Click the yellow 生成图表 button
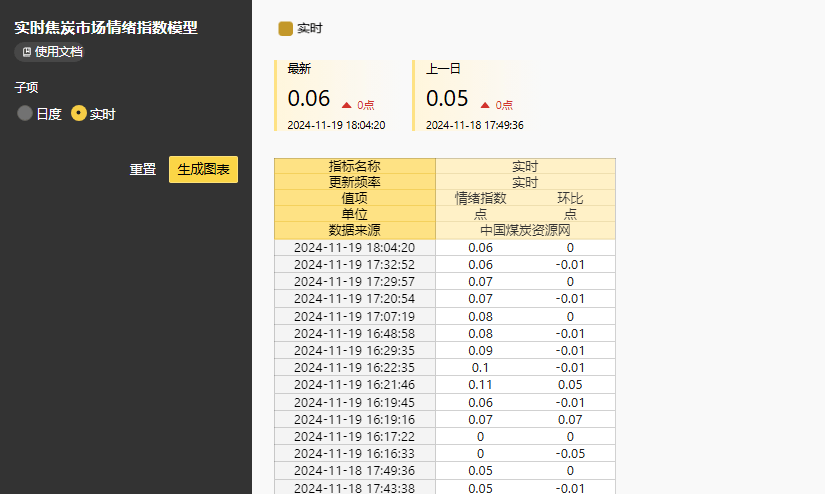825x494 pixels. click(203, 169)
